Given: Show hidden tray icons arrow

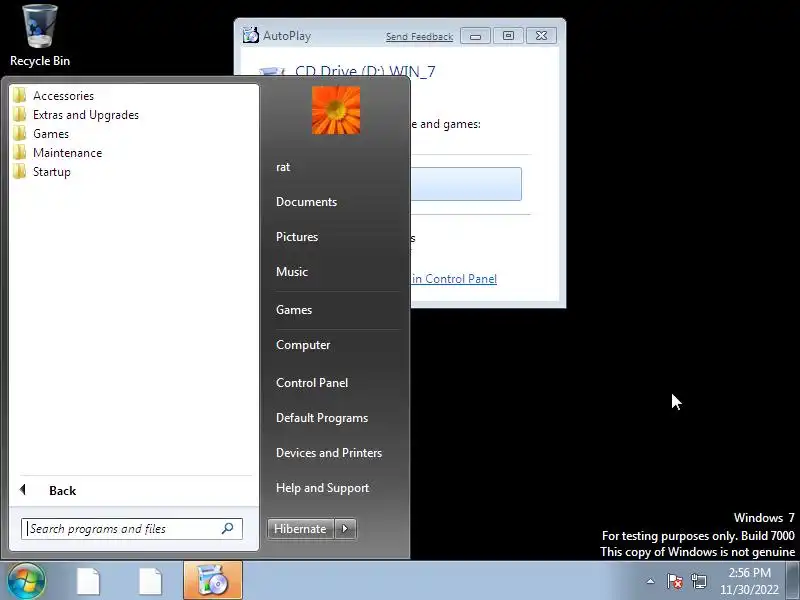Looking at the screenshot, I should tap(651, 581).
